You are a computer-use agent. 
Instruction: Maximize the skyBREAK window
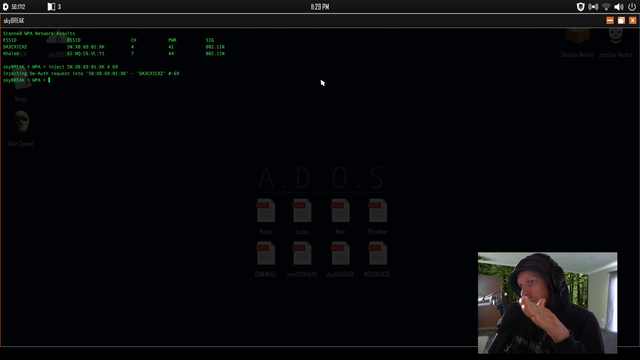click(x=621, y=20)
